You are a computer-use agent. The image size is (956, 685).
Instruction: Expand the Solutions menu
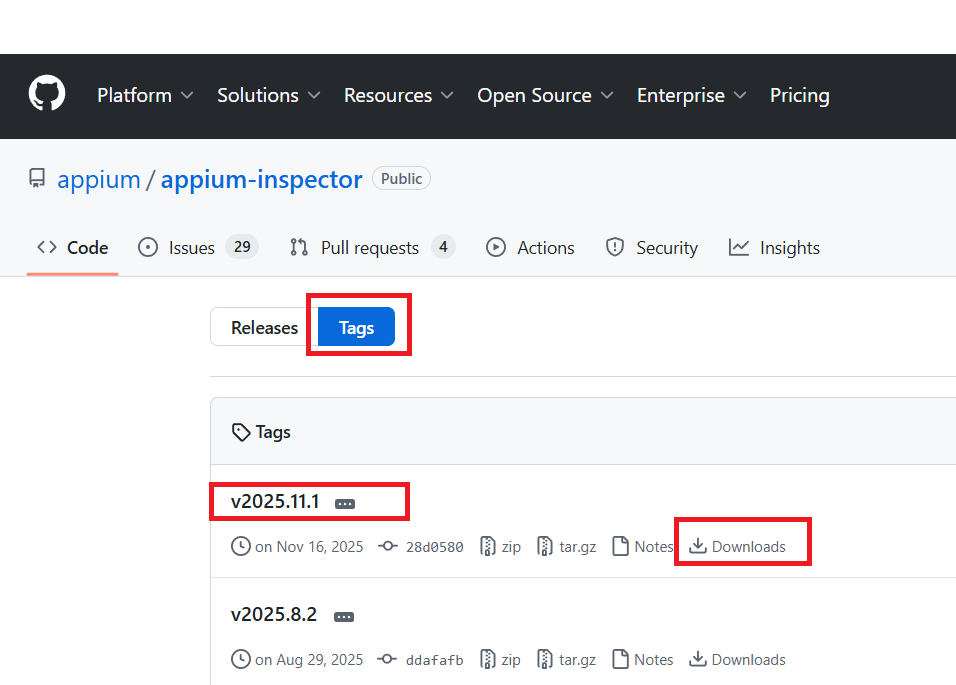268,96
